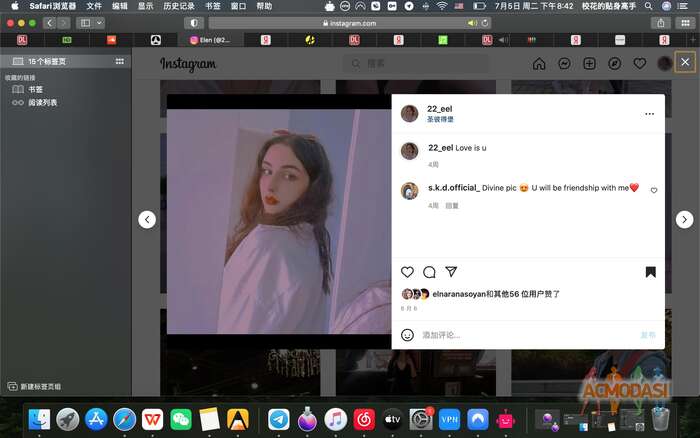The height and width of the screenshot is (438, 700).
Task: Share the post via paper plane icon
Action: pos(451,272)
